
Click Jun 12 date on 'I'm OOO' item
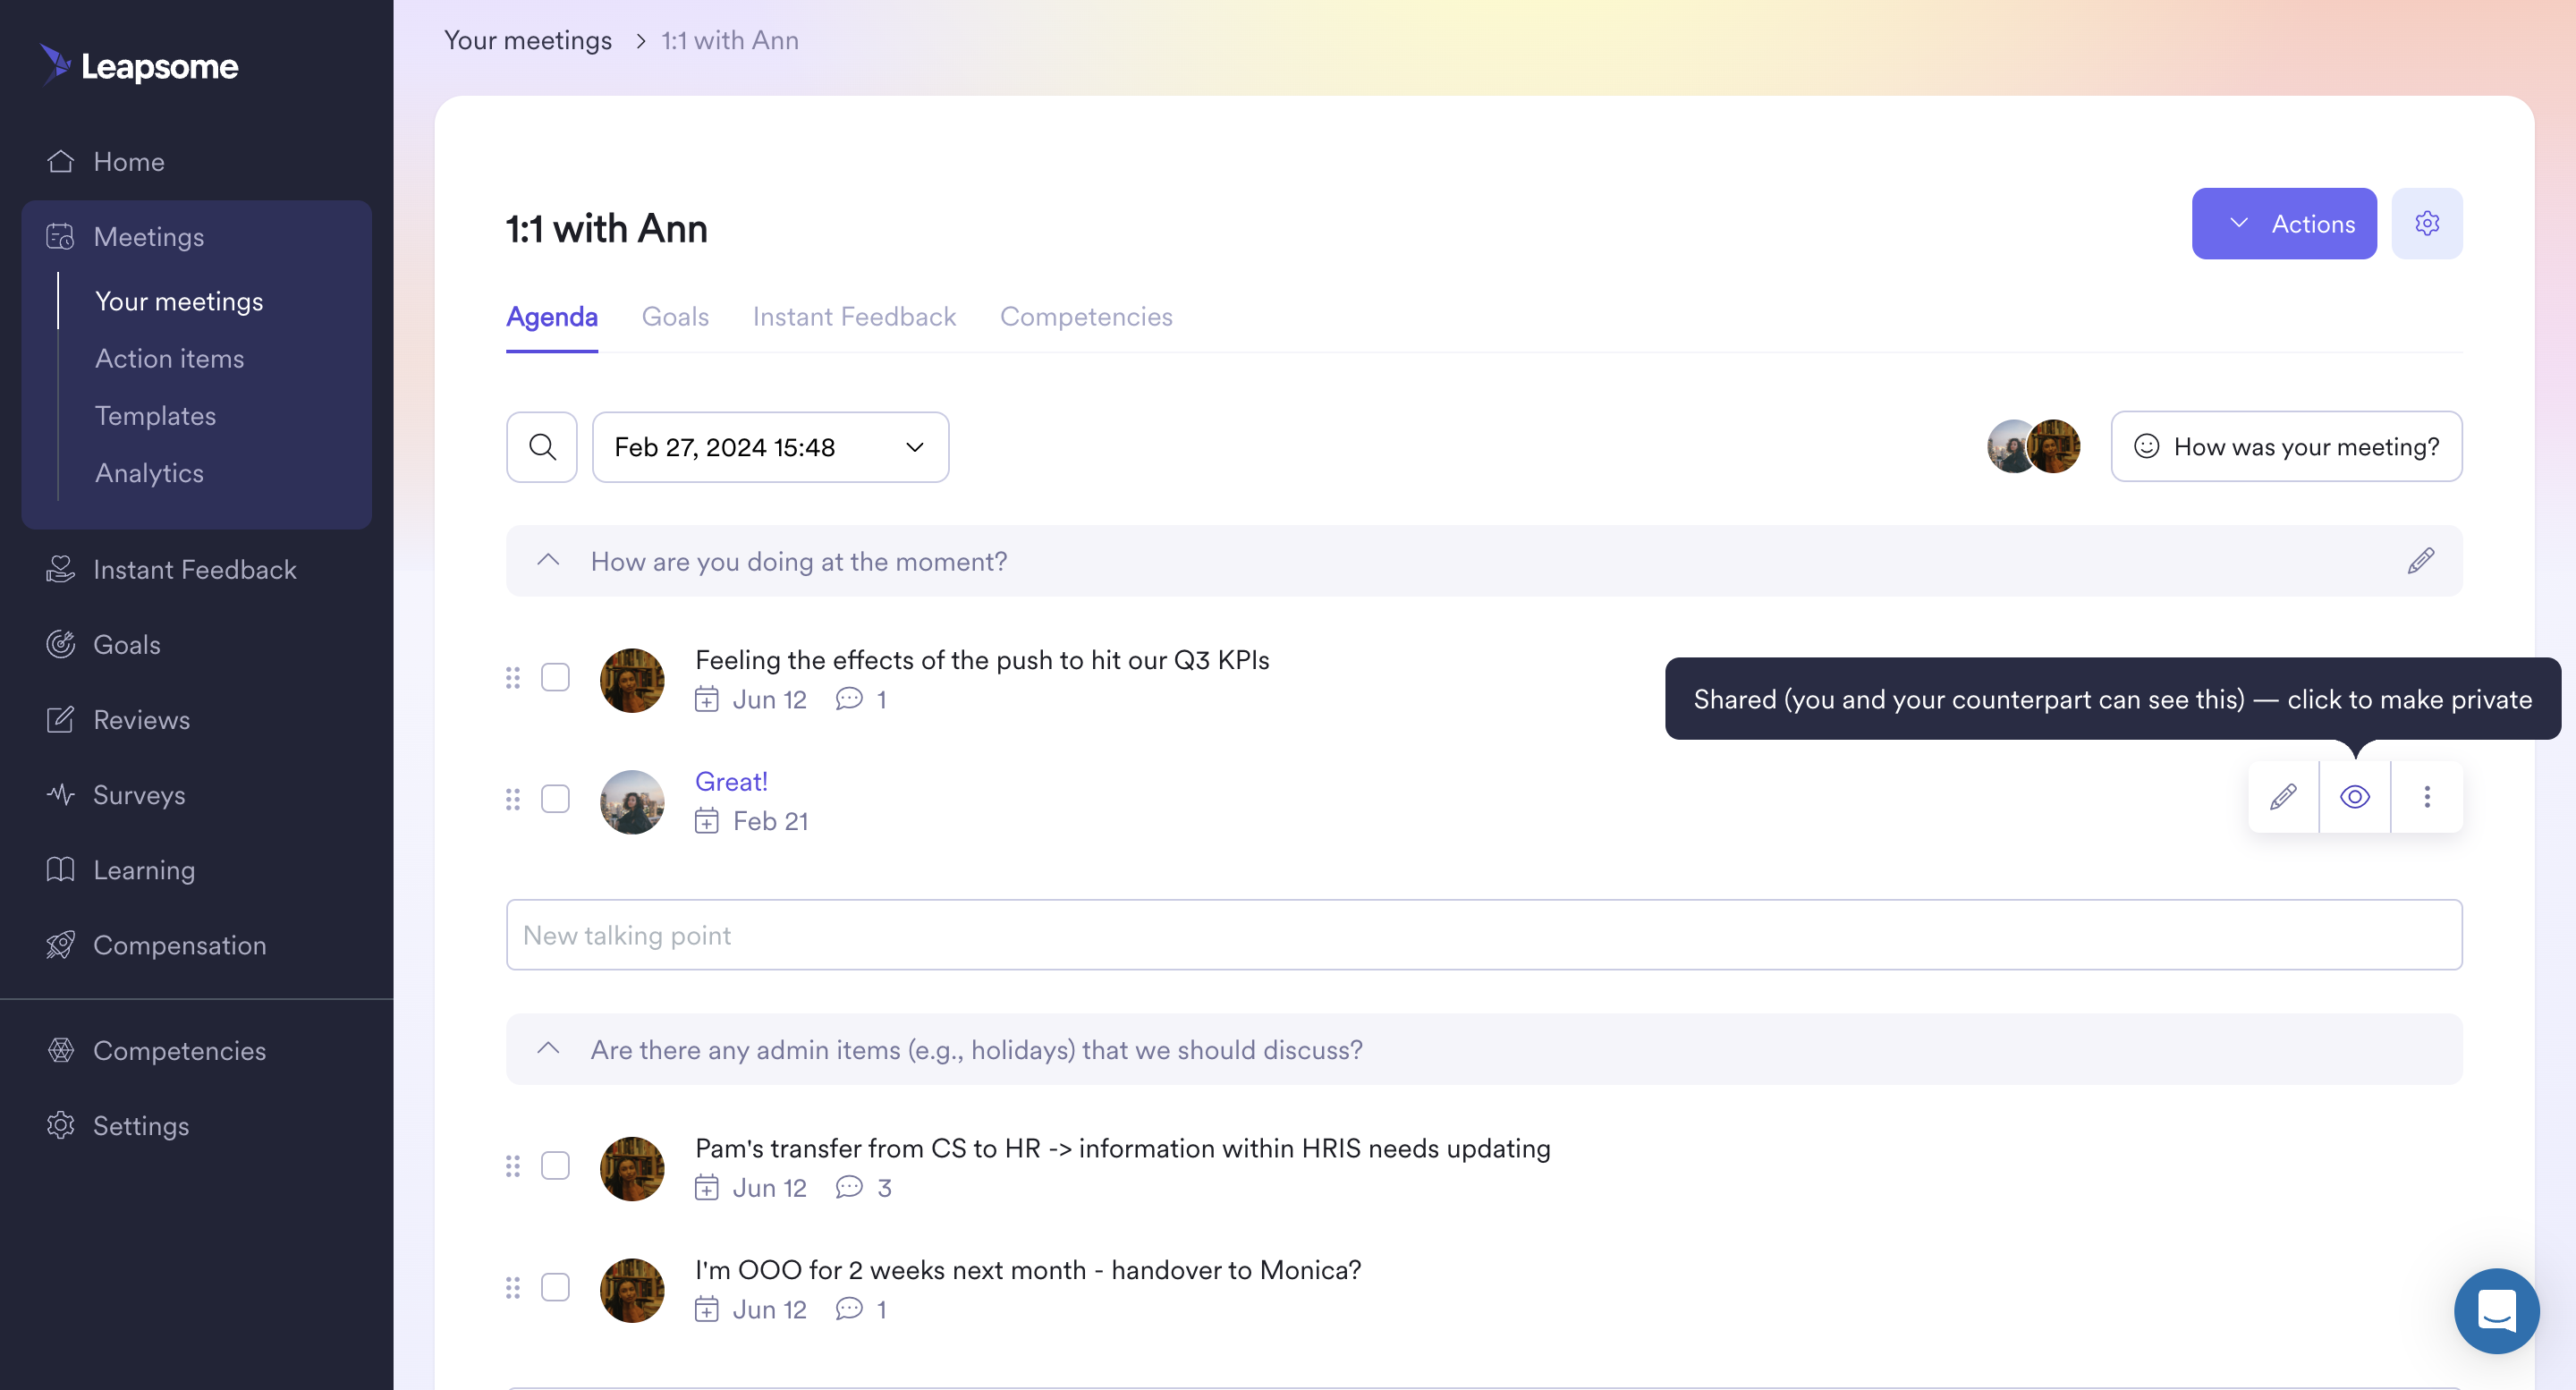tap(751, 1309)
